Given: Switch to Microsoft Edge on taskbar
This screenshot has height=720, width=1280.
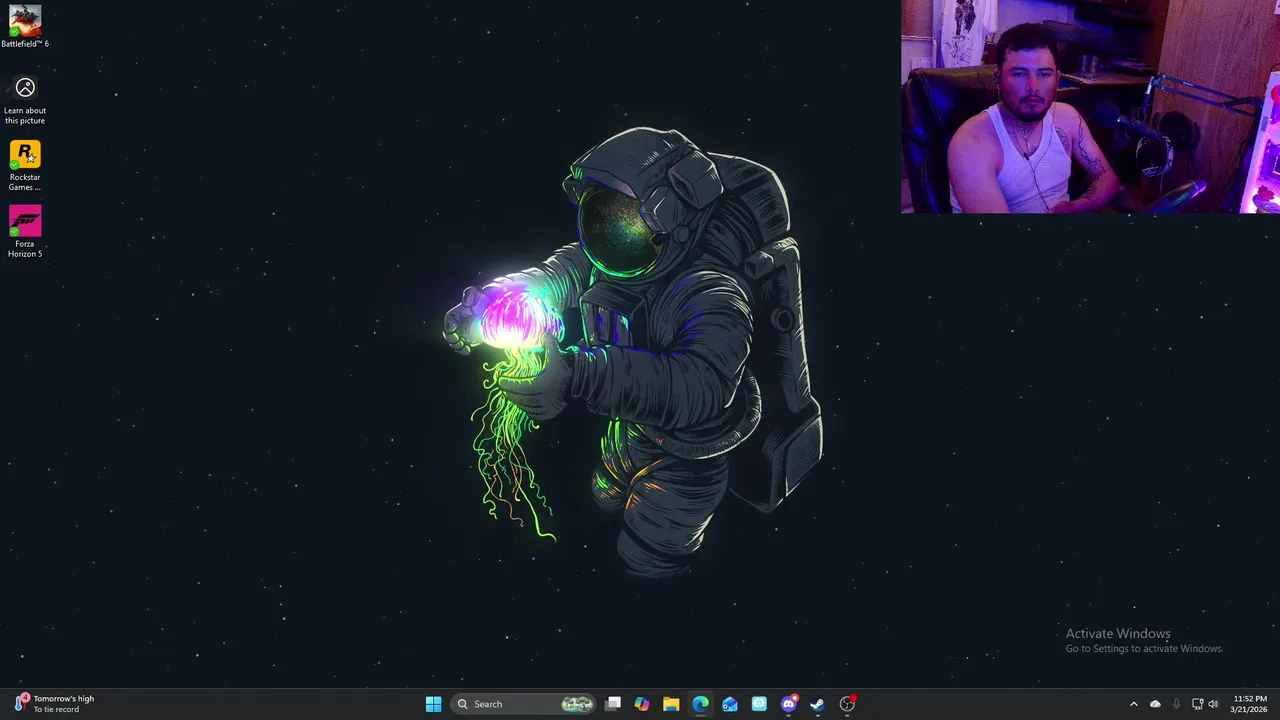Looking at the screenshot, I should click(x=701, y=704).
